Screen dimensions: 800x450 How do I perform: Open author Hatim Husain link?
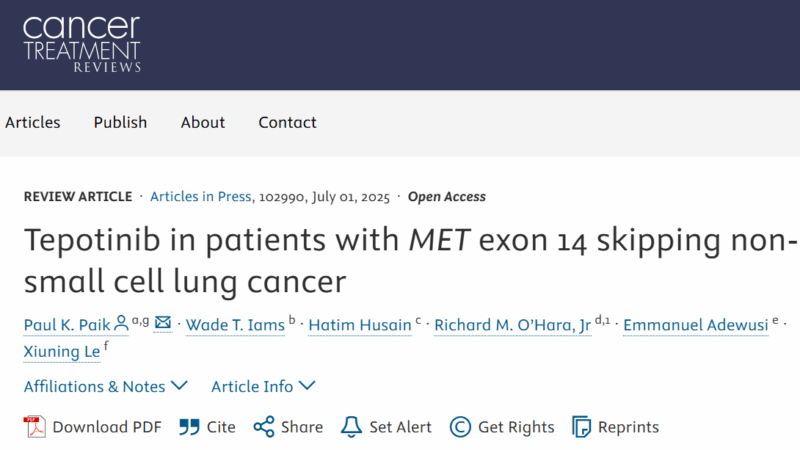click(360, 325)
